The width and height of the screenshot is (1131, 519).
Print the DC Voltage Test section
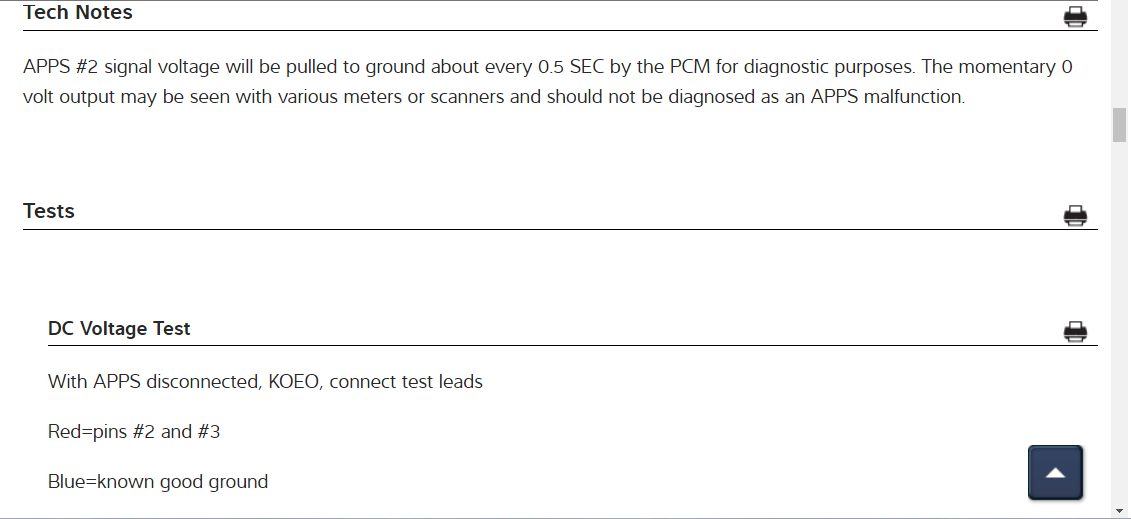pyautogui.click(x=1075, y=331)
